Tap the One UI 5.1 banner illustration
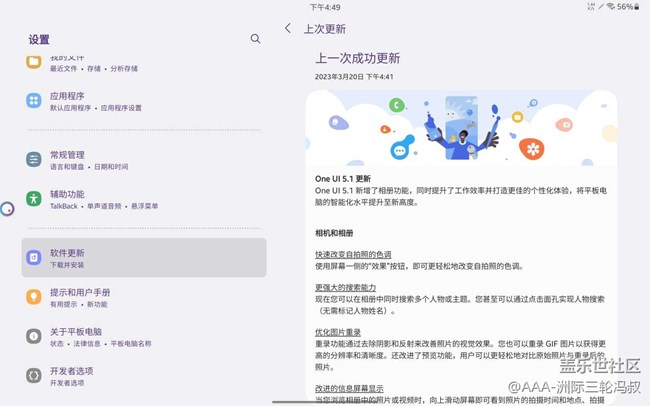The width and height of the screenshot is (650, 406). click(461, 128)
